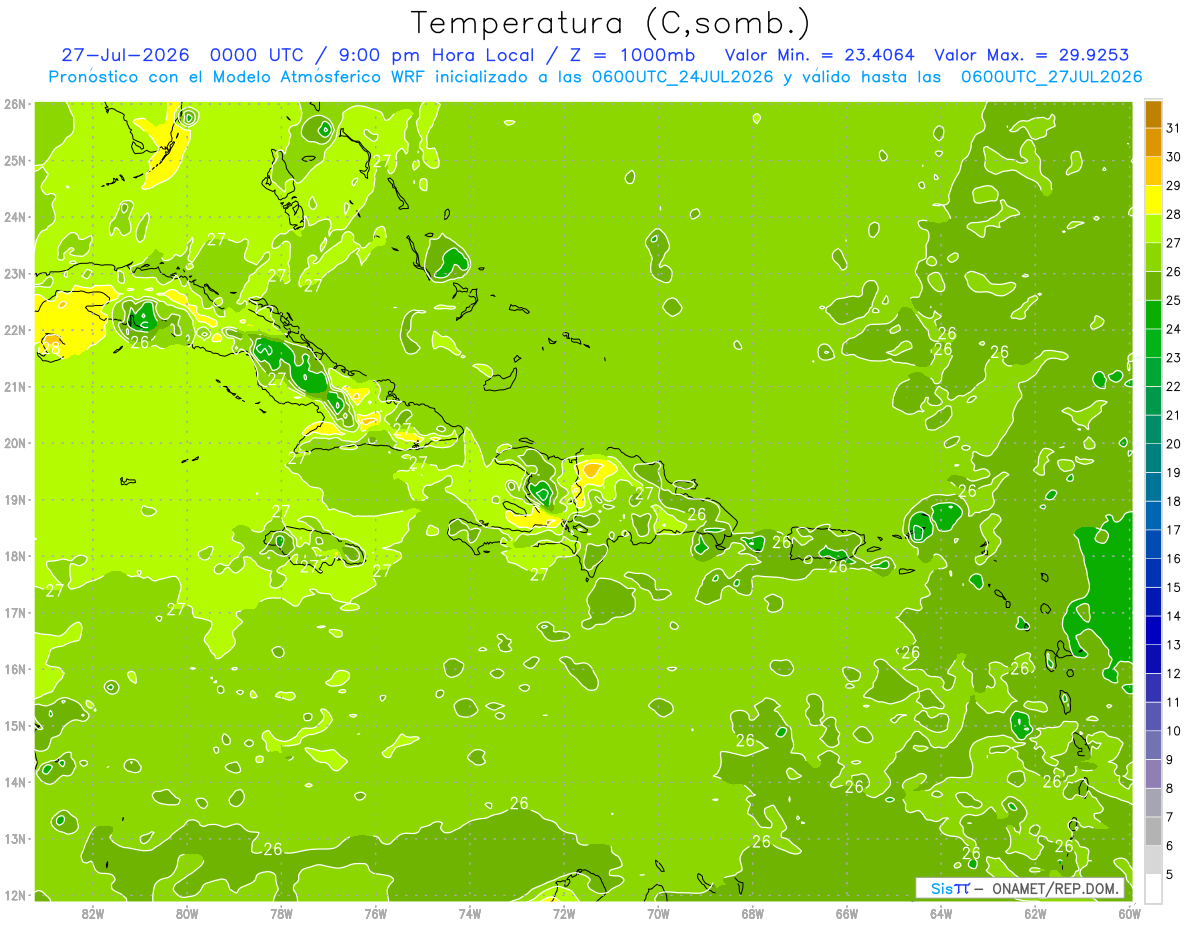Pick the purple swatch between 9 and 10
The width and height of the screenshot is (1200, 927).
click(1154, 745)
